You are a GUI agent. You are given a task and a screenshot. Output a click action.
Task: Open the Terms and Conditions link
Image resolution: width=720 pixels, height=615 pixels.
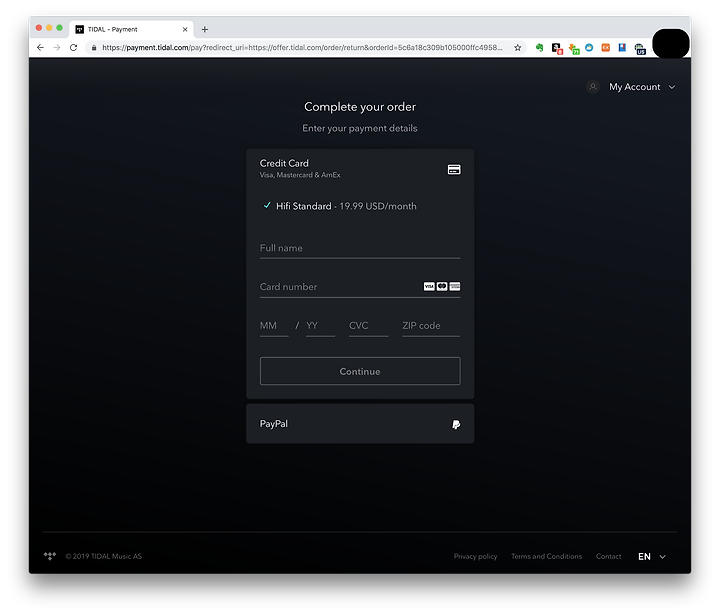[x=546, y=556]
